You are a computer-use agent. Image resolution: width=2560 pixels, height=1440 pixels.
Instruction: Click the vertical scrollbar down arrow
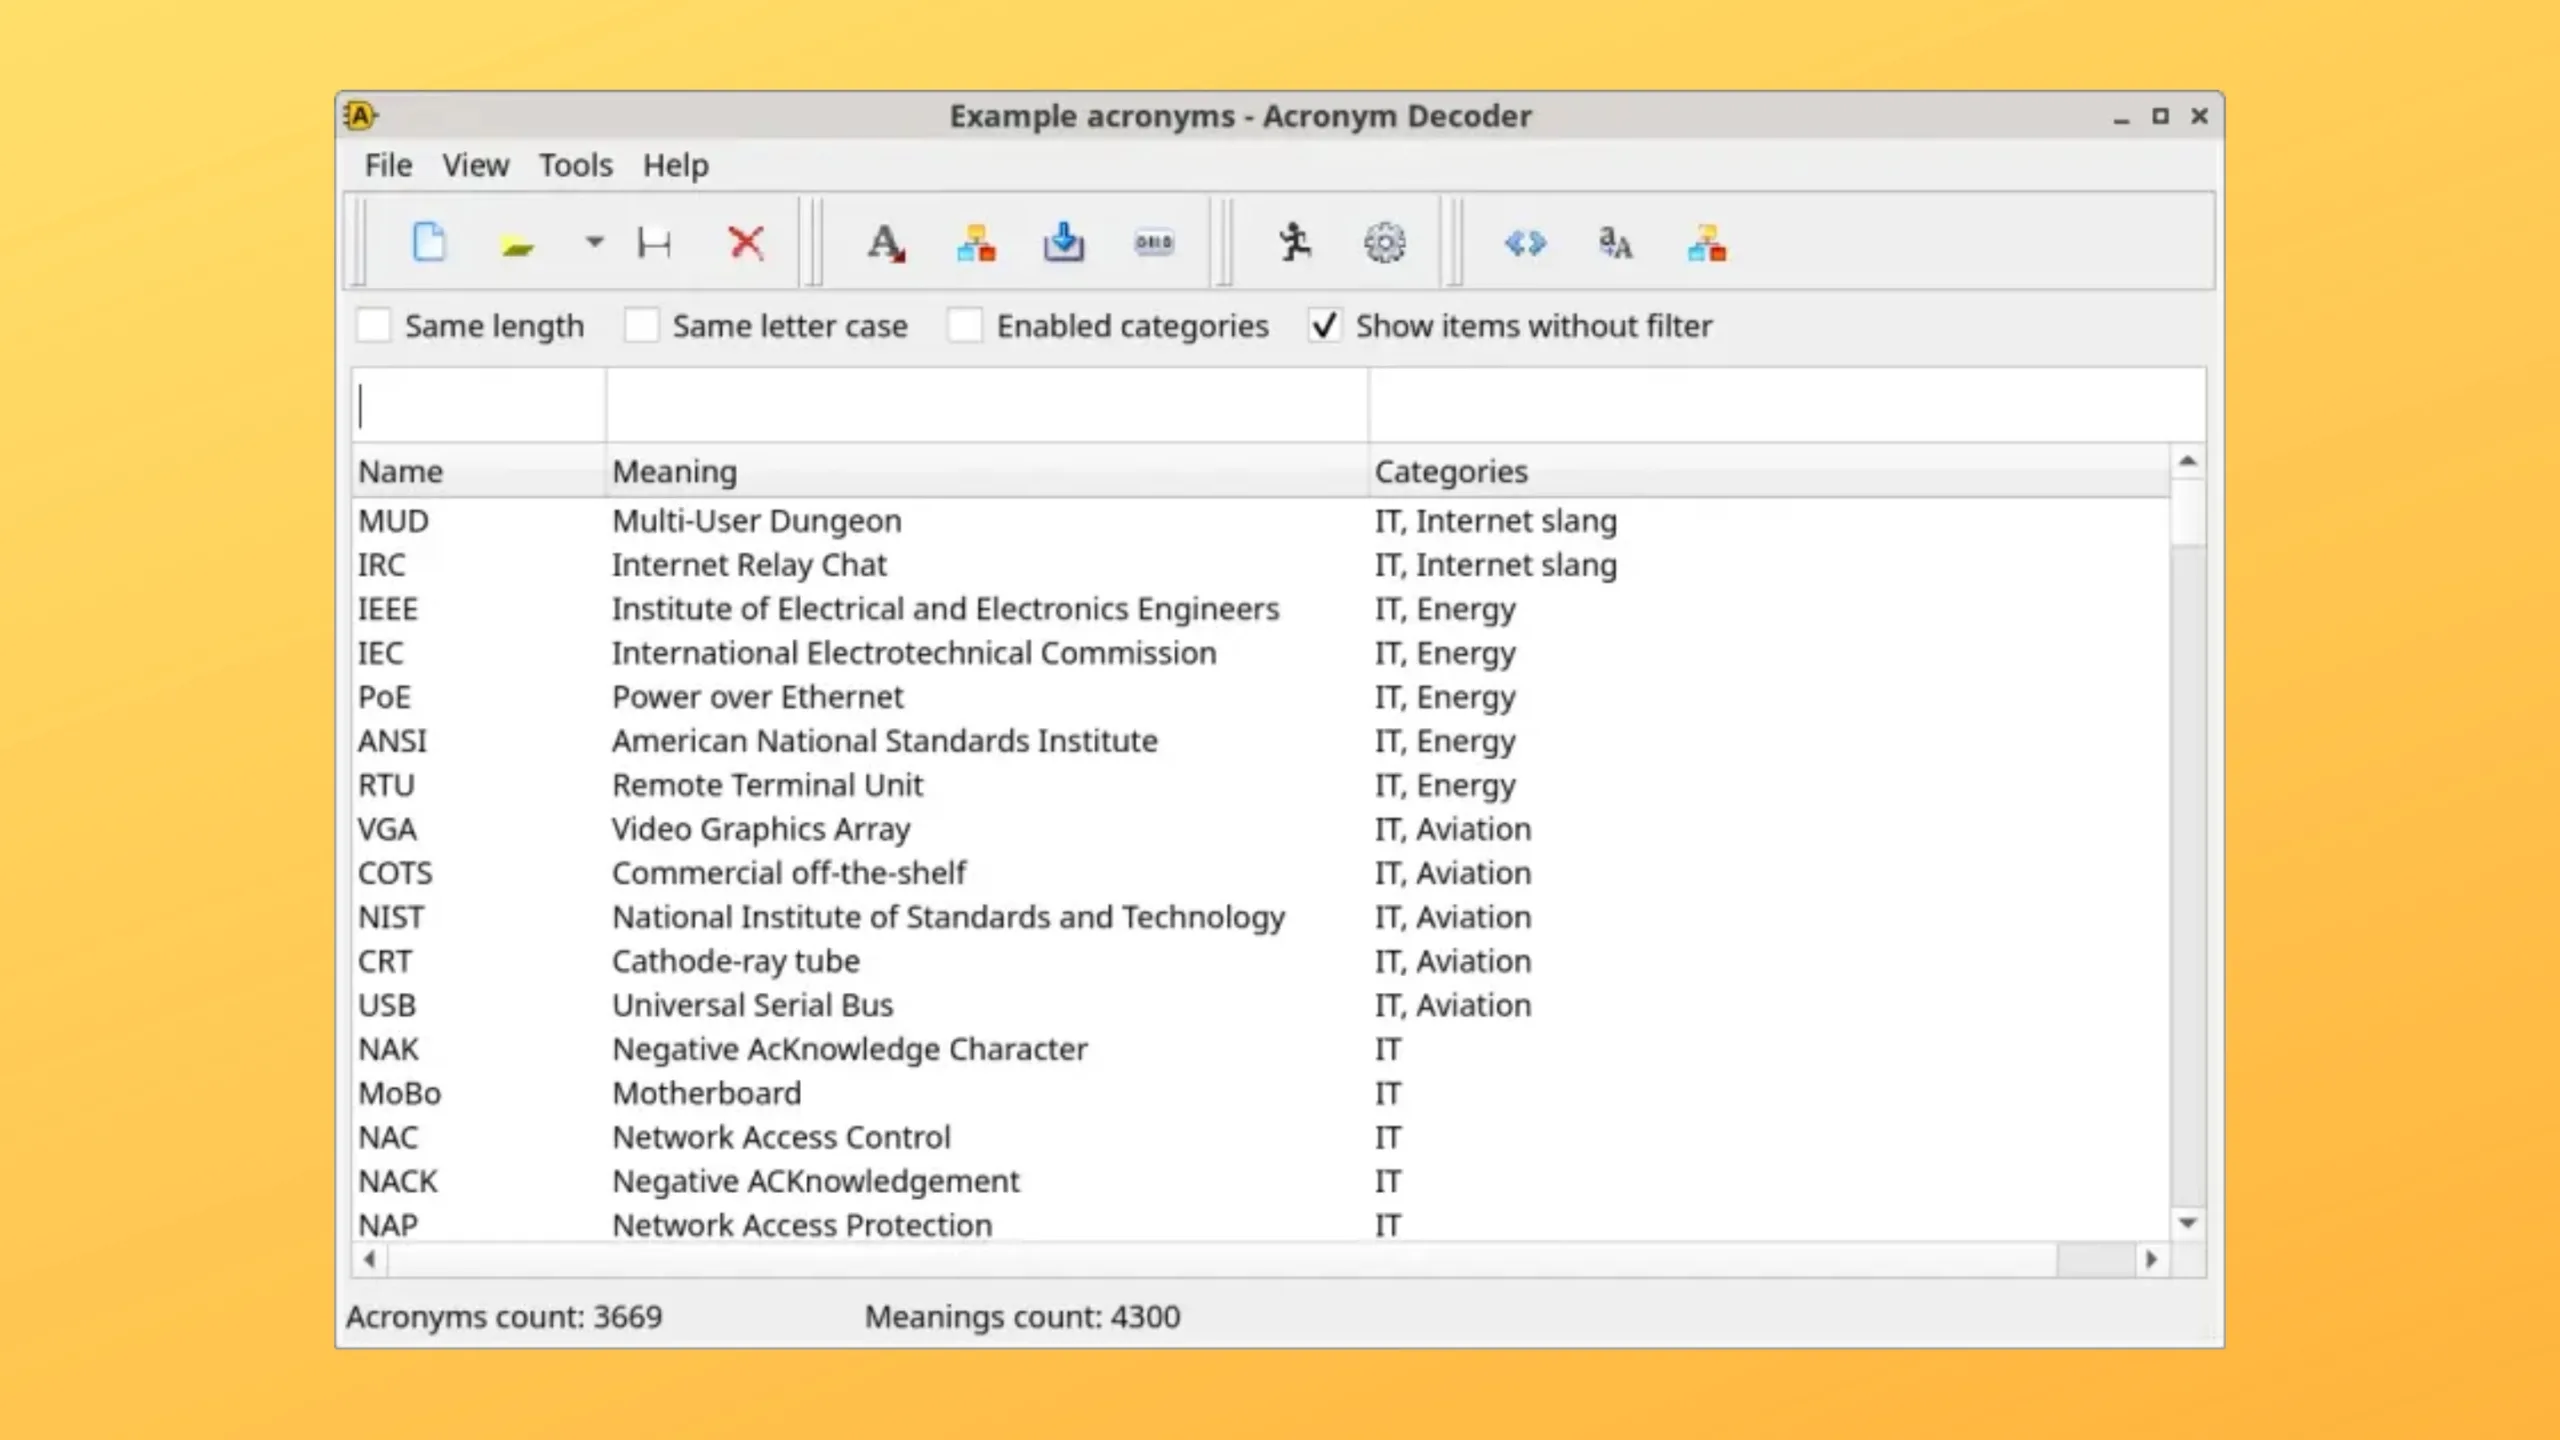(2188, 1223)
